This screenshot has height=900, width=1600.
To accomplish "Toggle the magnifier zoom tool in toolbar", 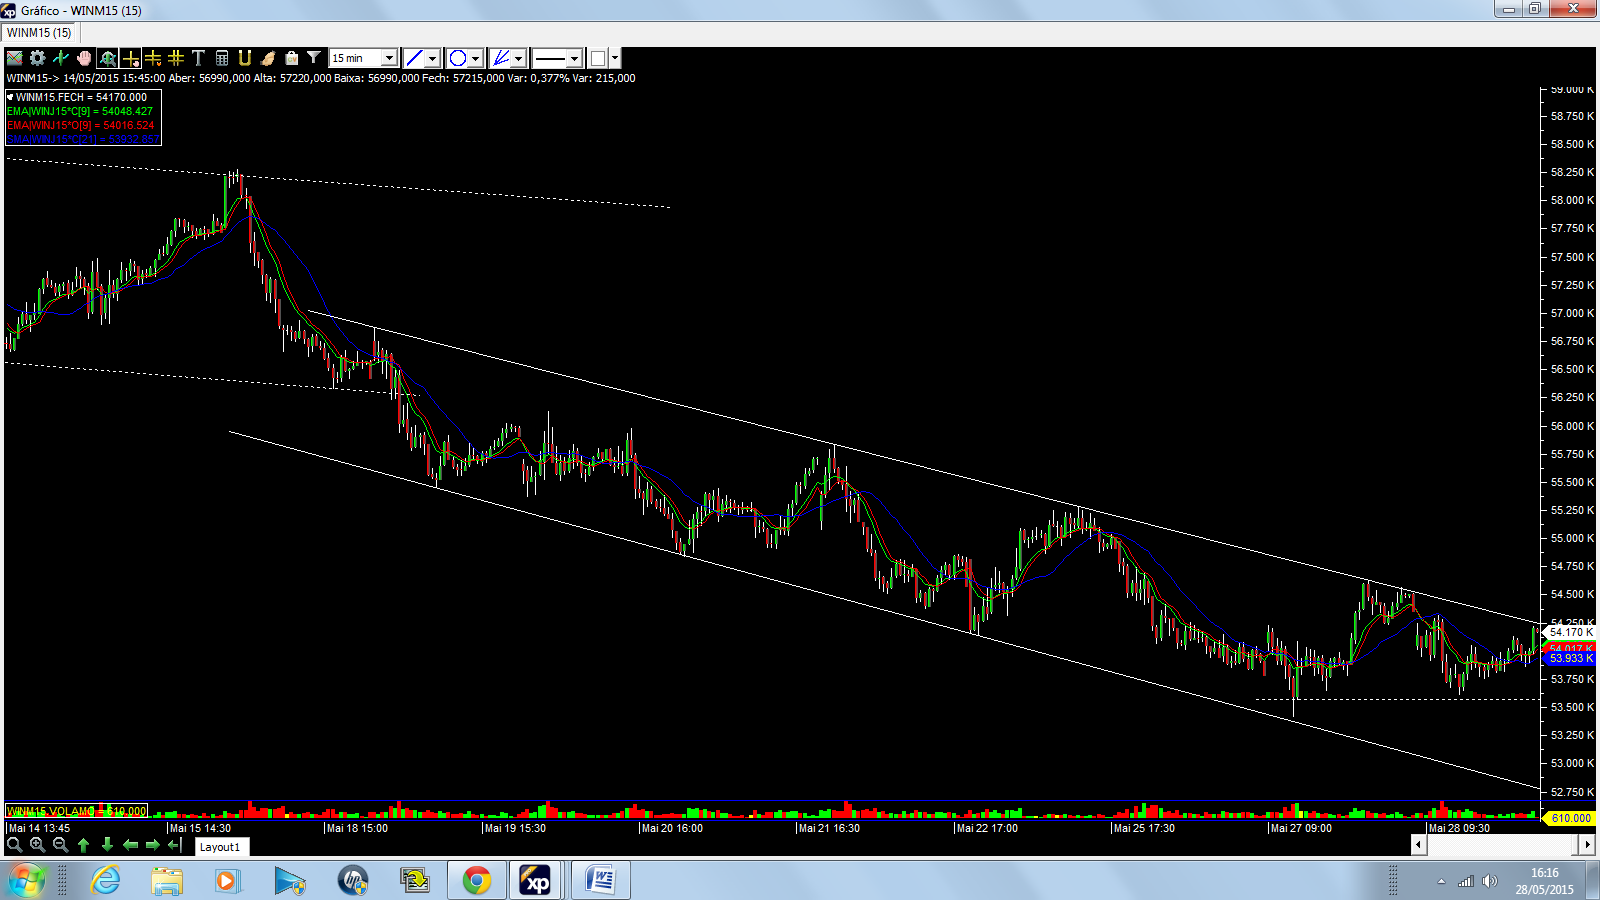I will [107, 58].
